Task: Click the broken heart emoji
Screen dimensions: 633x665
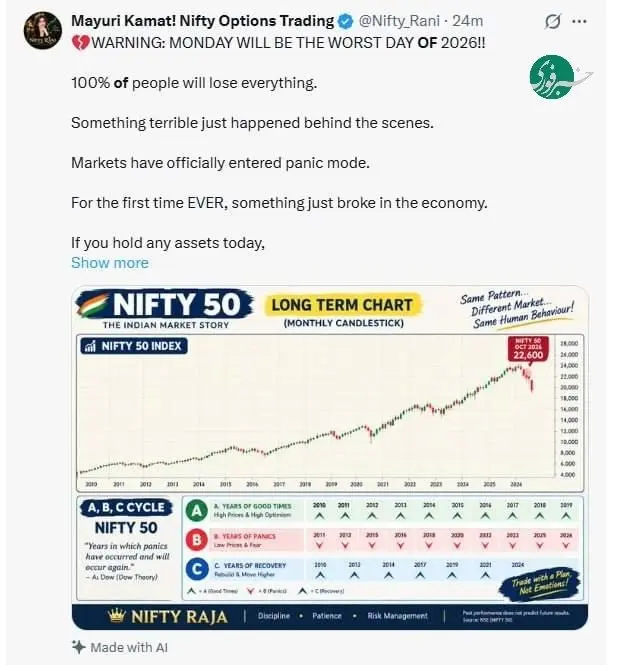Action: (x=80, y=43)
